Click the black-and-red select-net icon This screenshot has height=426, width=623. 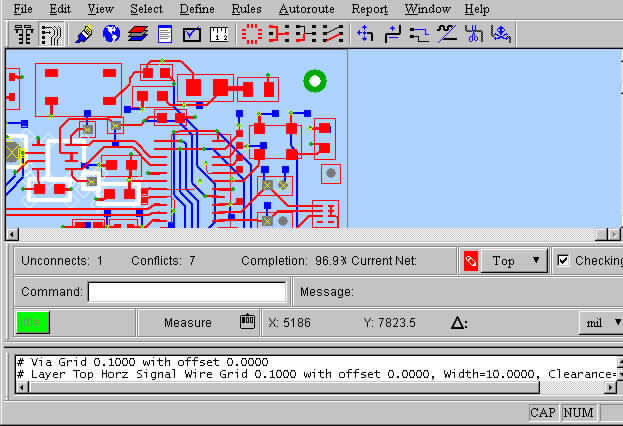(306, 34)
